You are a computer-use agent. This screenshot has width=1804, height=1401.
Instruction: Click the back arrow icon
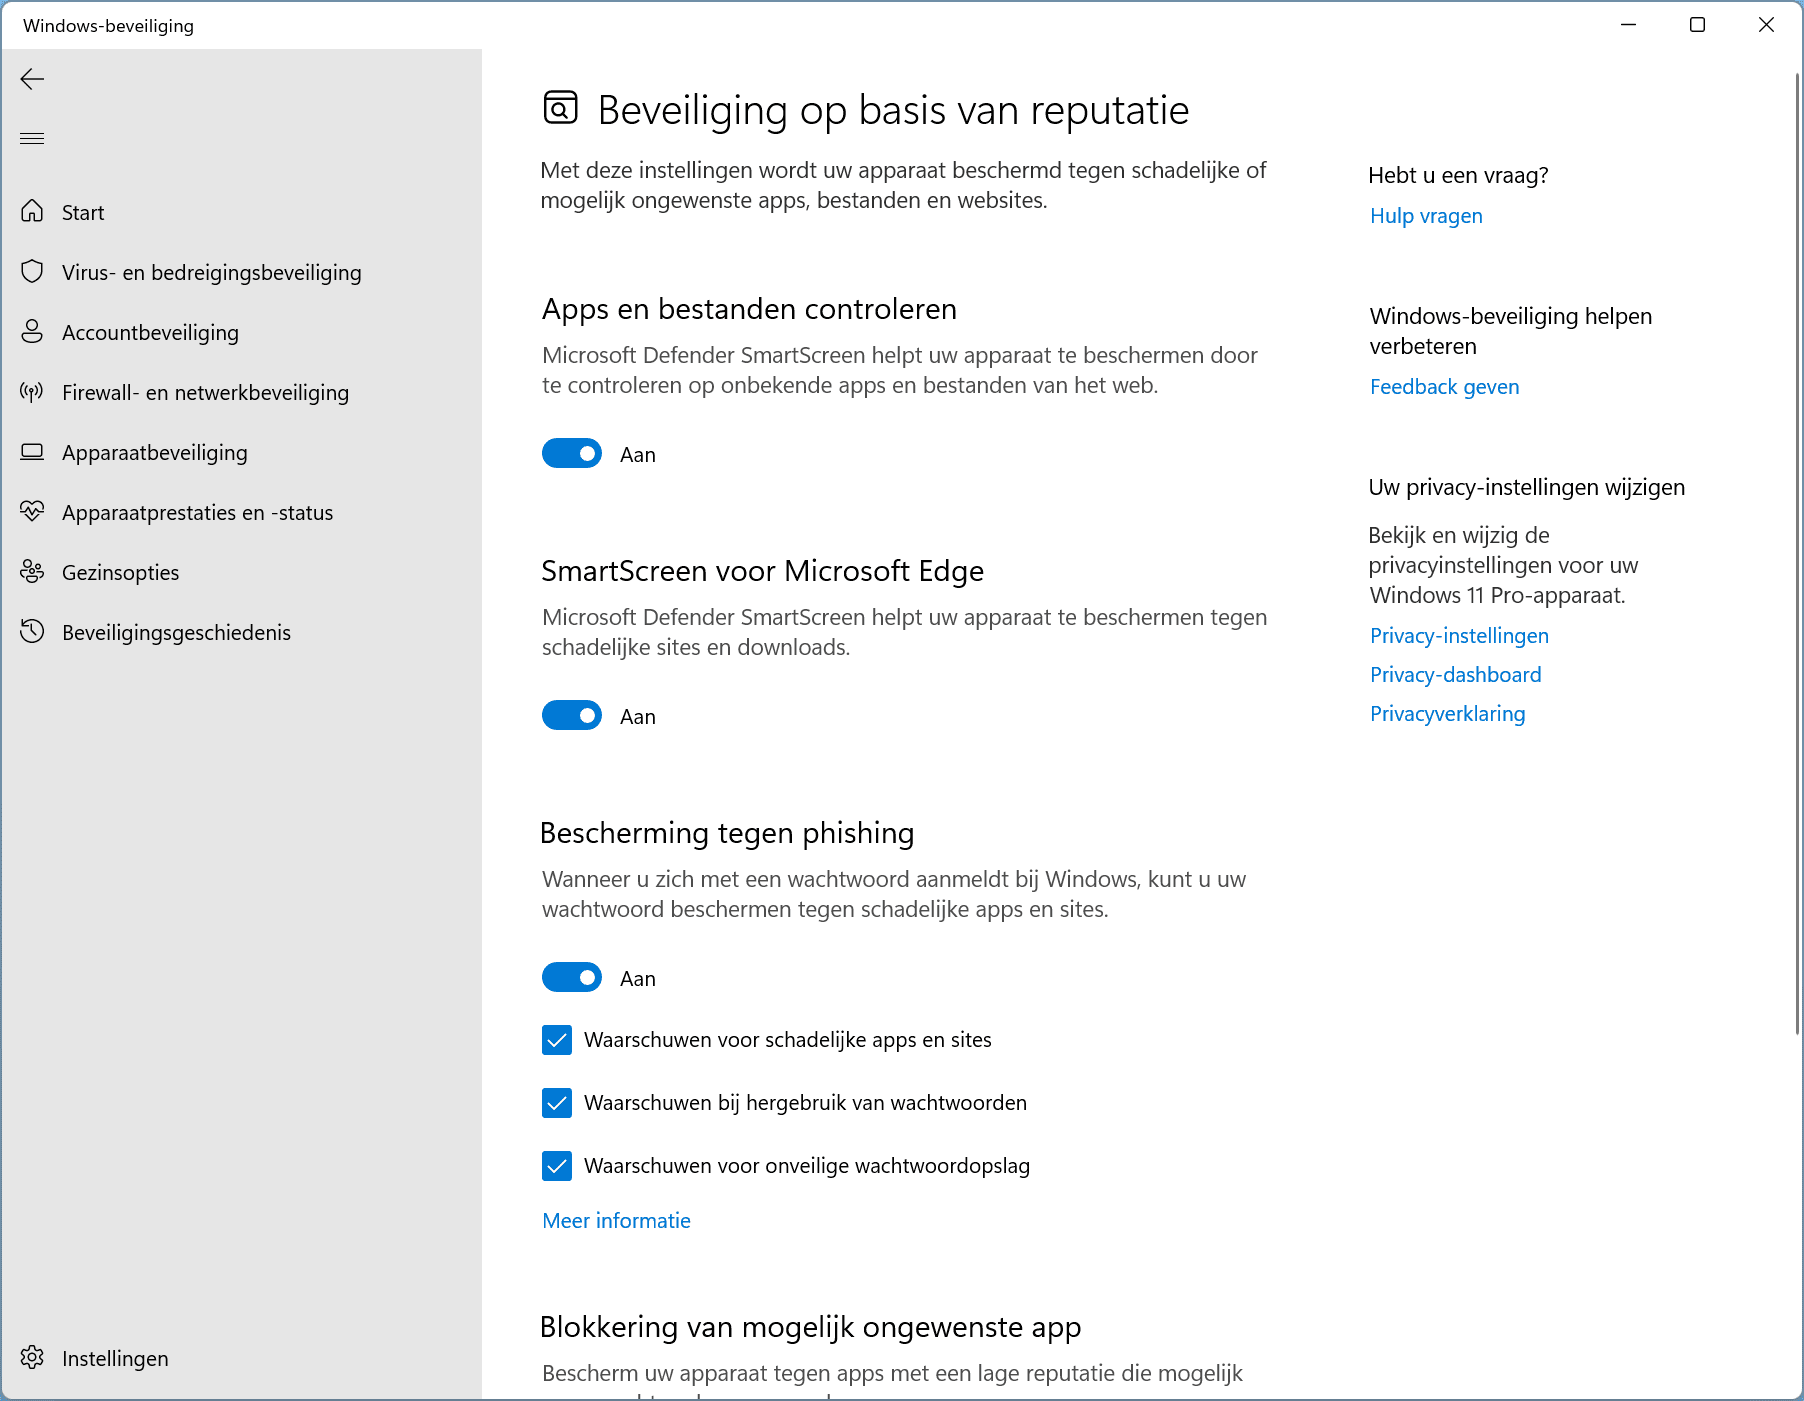click(32, 79)
